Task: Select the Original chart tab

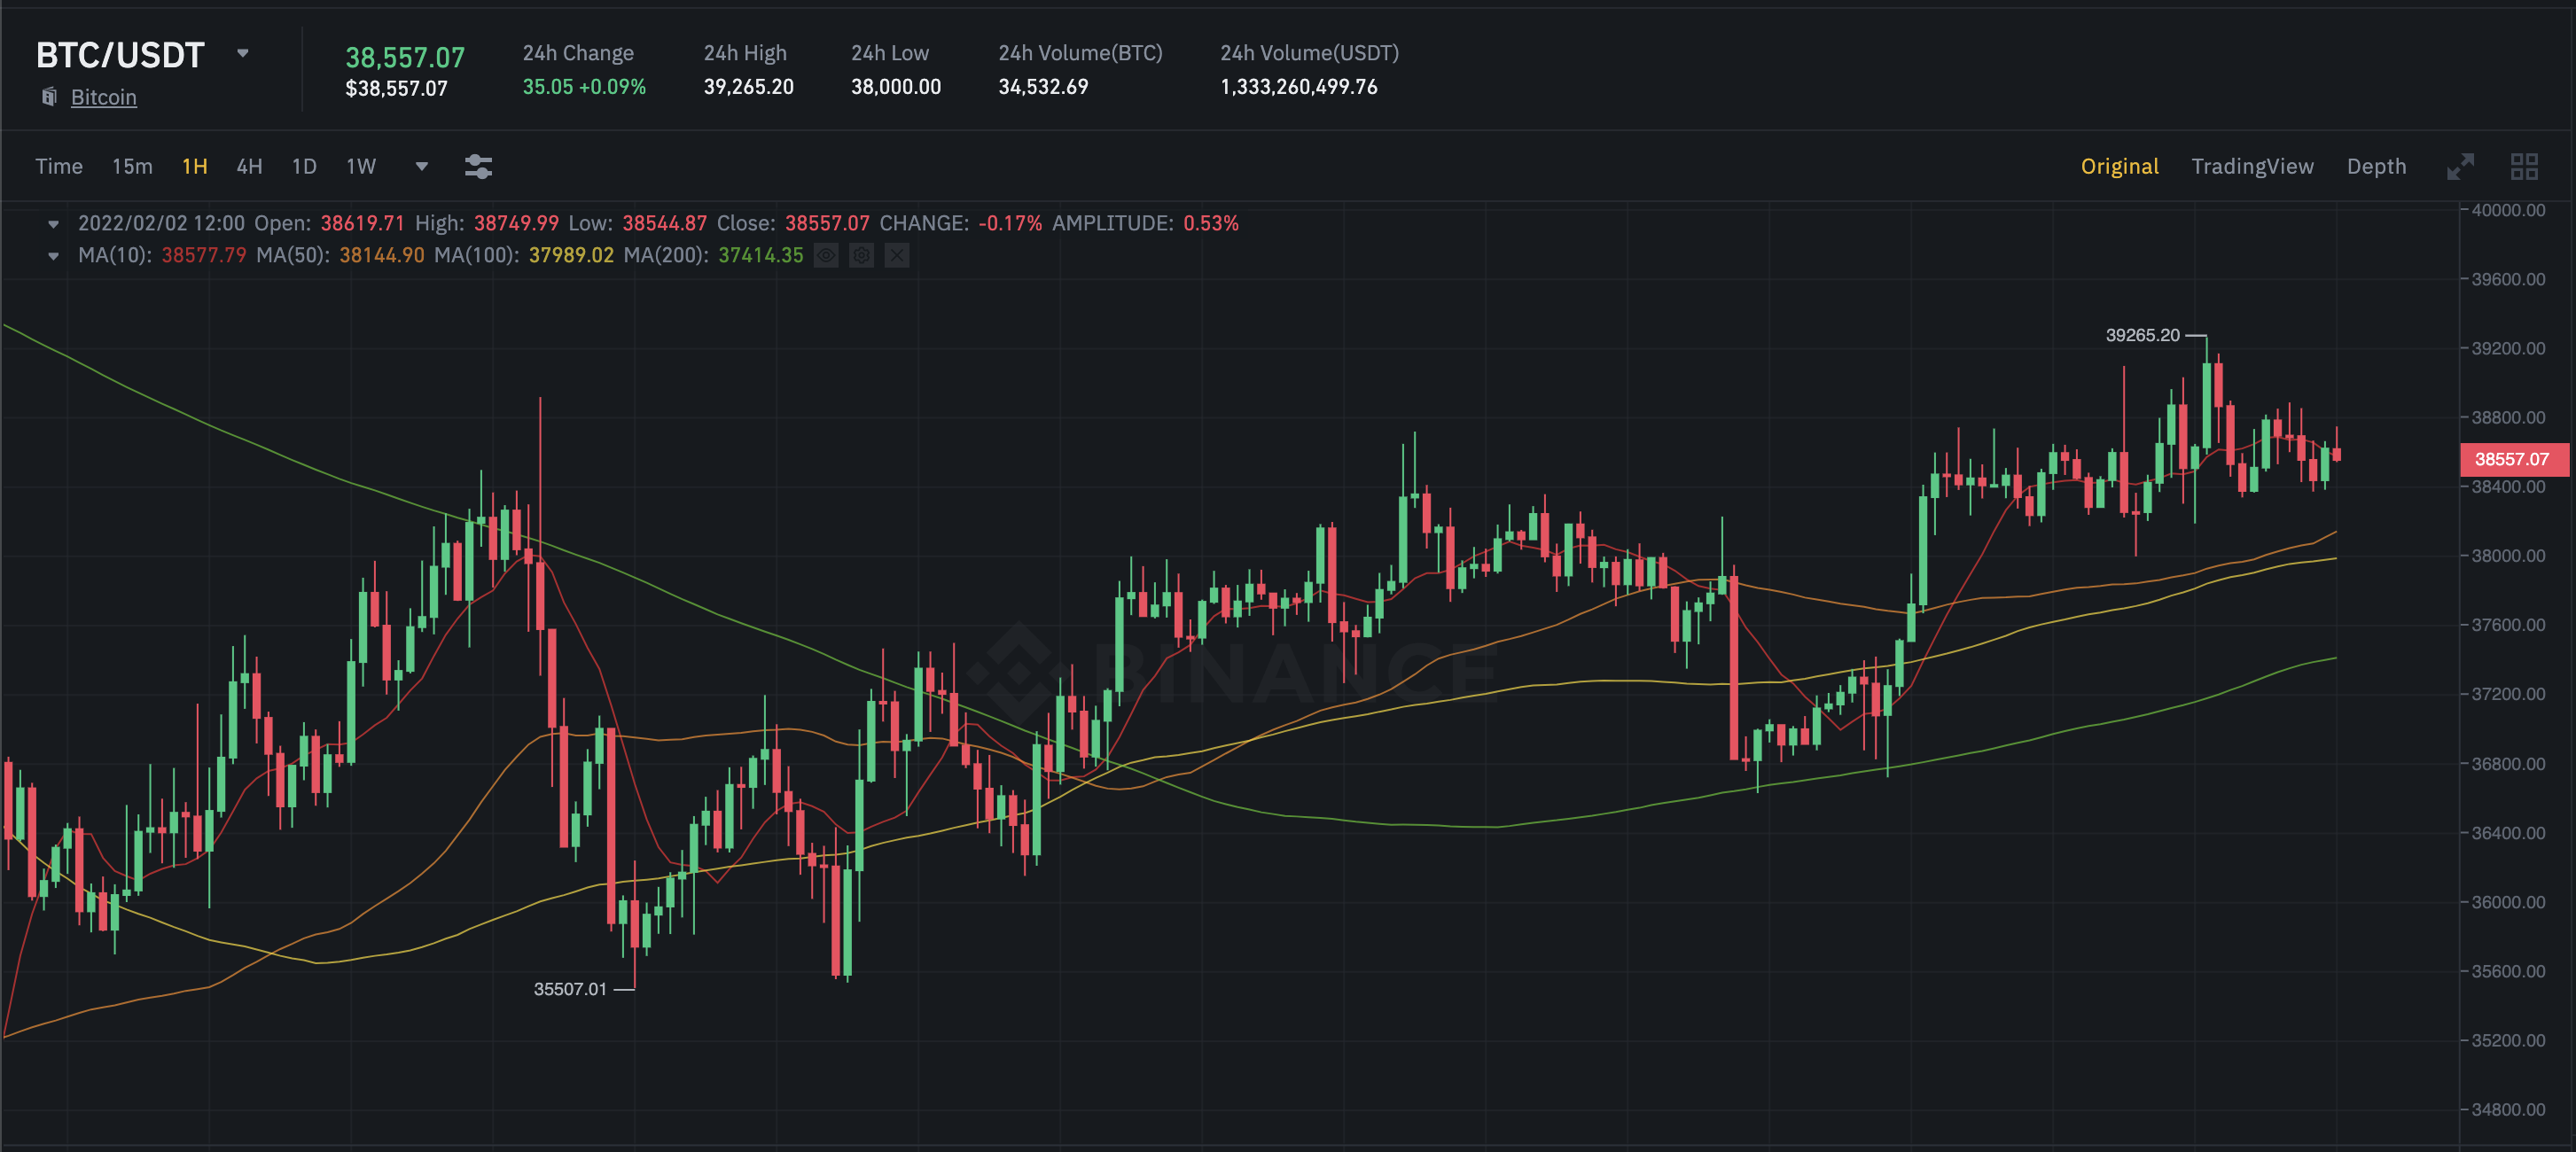Action: pos(2119,166)
